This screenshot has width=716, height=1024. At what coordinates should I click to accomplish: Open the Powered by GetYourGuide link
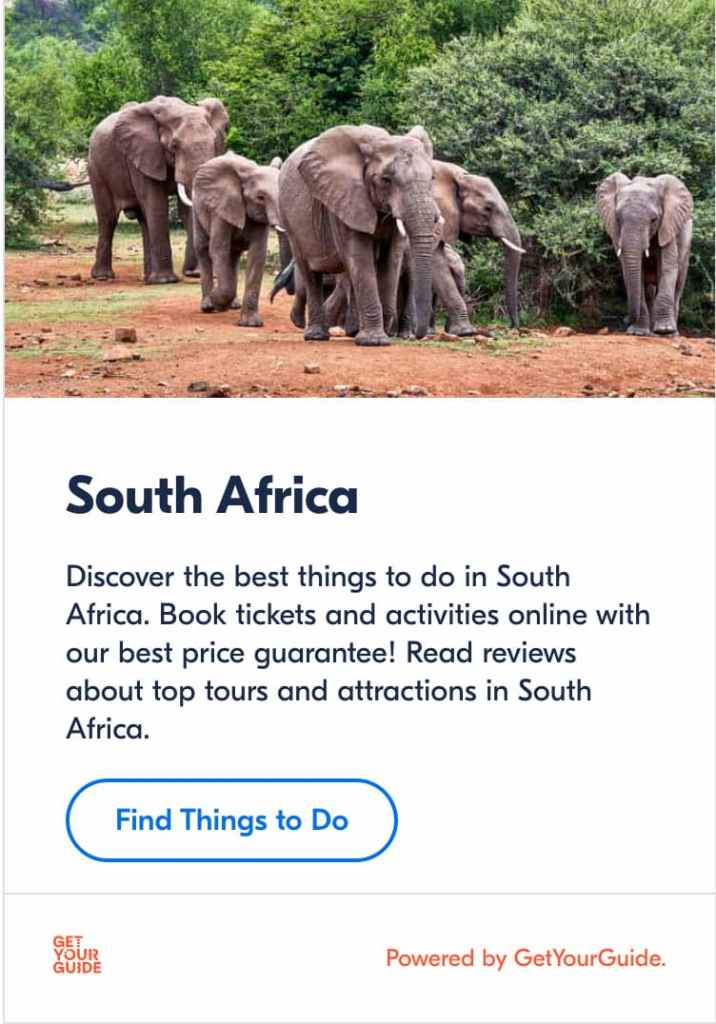pyautogui.click(x=525, y=958)
